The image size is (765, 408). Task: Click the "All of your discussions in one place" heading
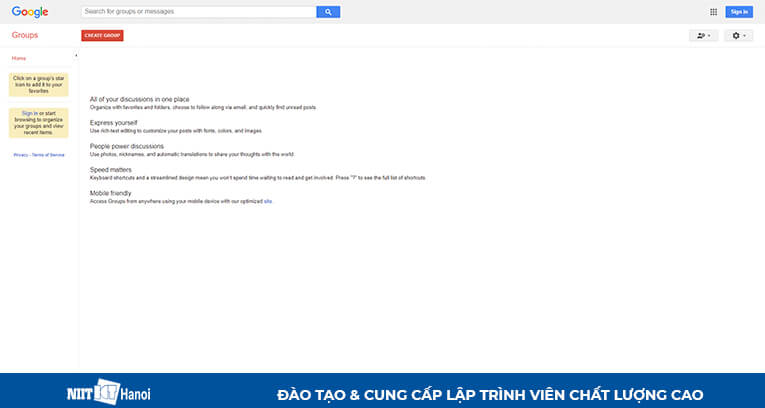click(x=140, y=100)
